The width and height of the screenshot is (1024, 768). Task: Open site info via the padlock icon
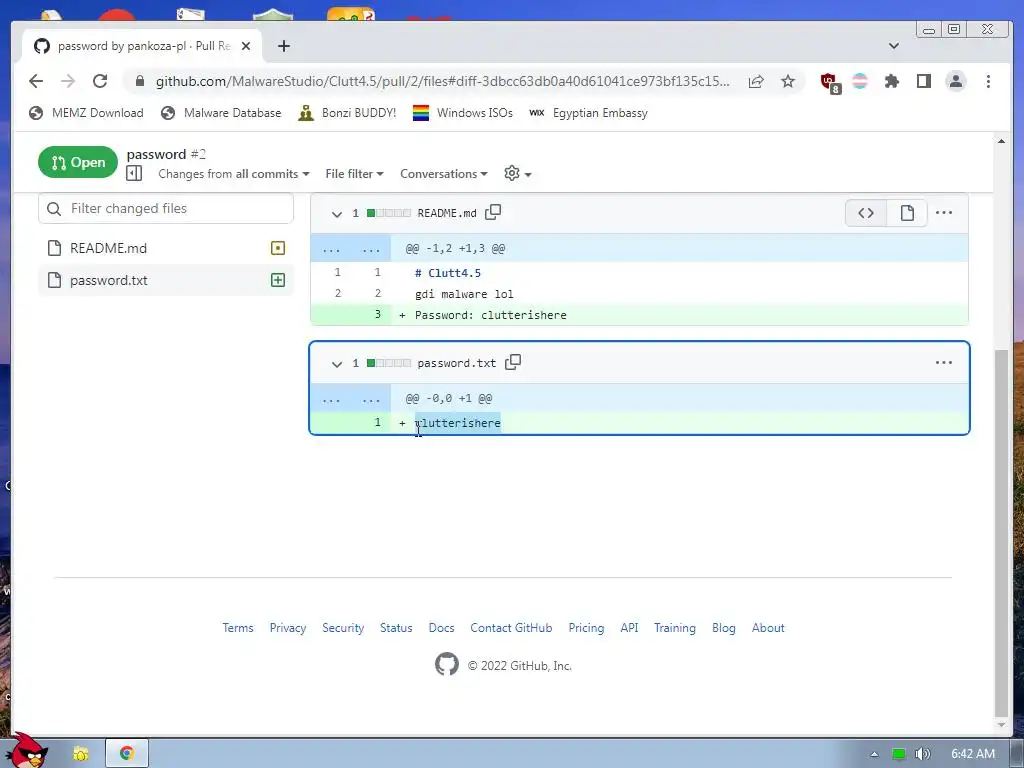[139, 81]
